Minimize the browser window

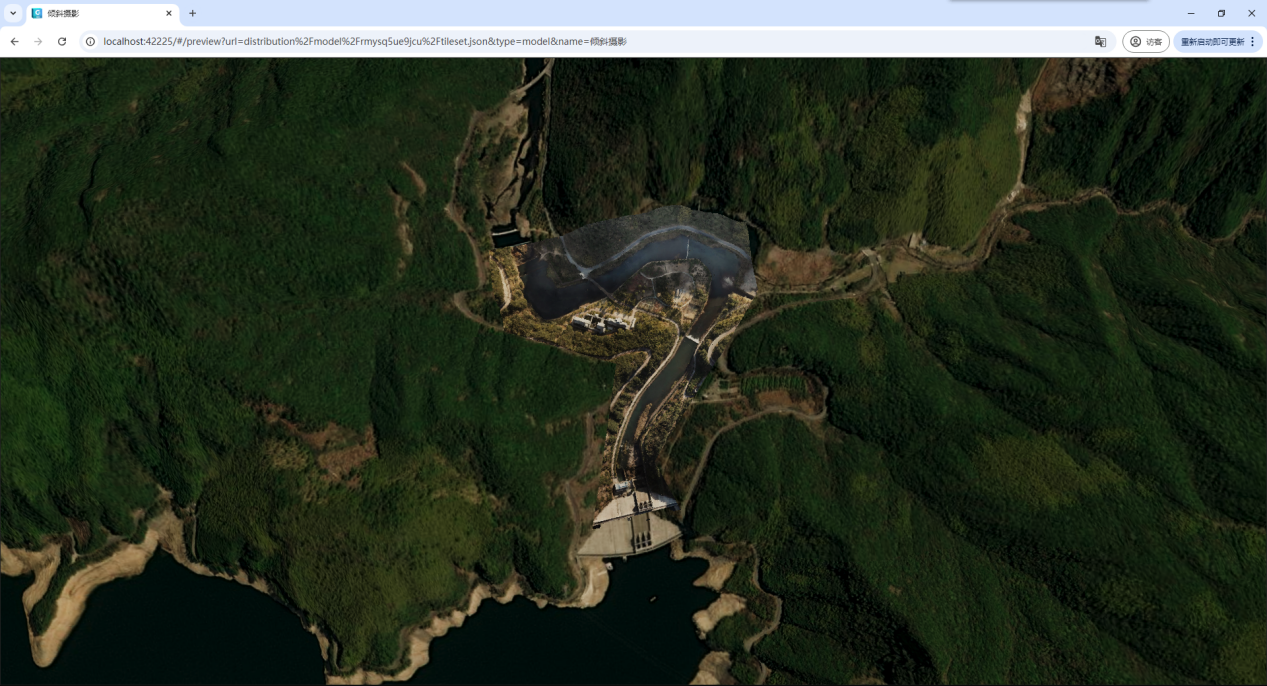point(1190,13)
